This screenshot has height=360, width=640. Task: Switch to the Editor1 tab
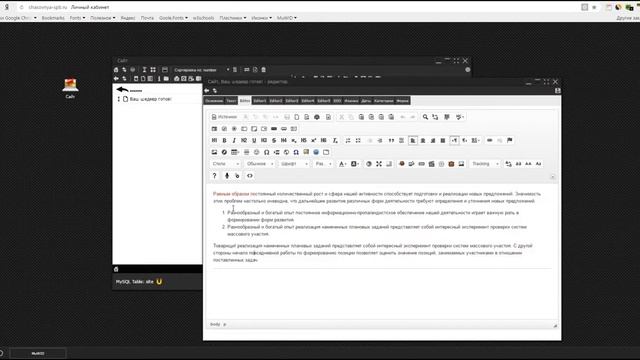260,101
